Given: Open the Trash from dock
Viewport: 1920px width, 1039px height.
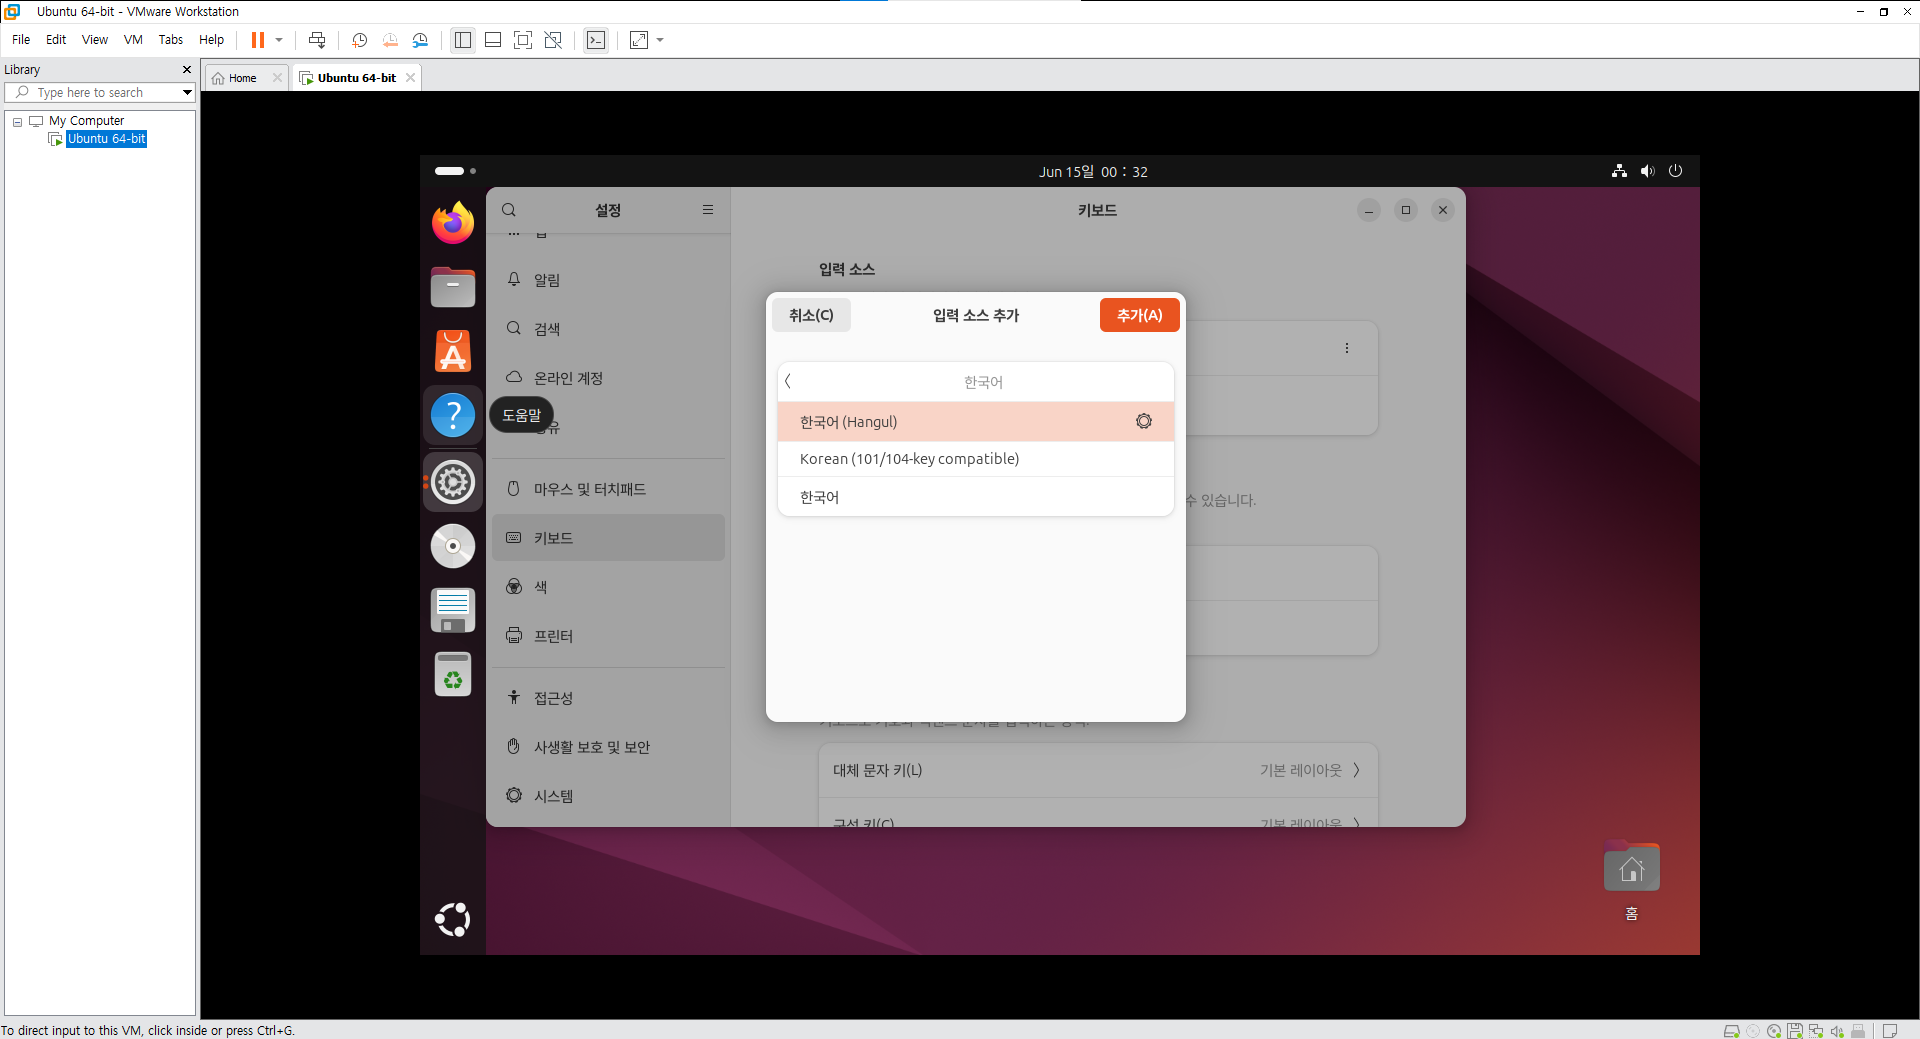Looking at the screenshot, I should tap(453, 674).
